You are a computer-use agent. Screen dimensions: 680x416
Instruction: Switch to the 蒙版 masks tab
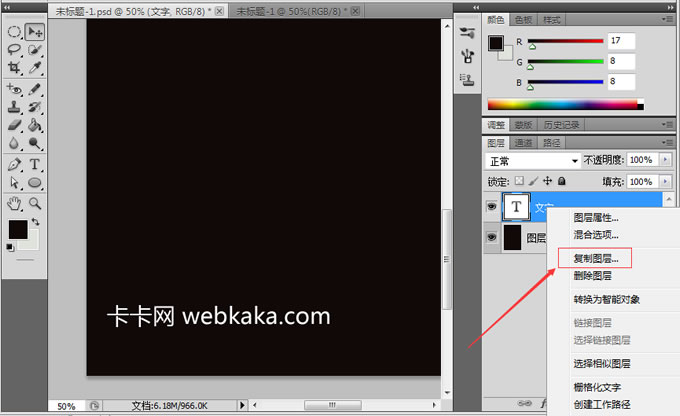pos(523,125)
